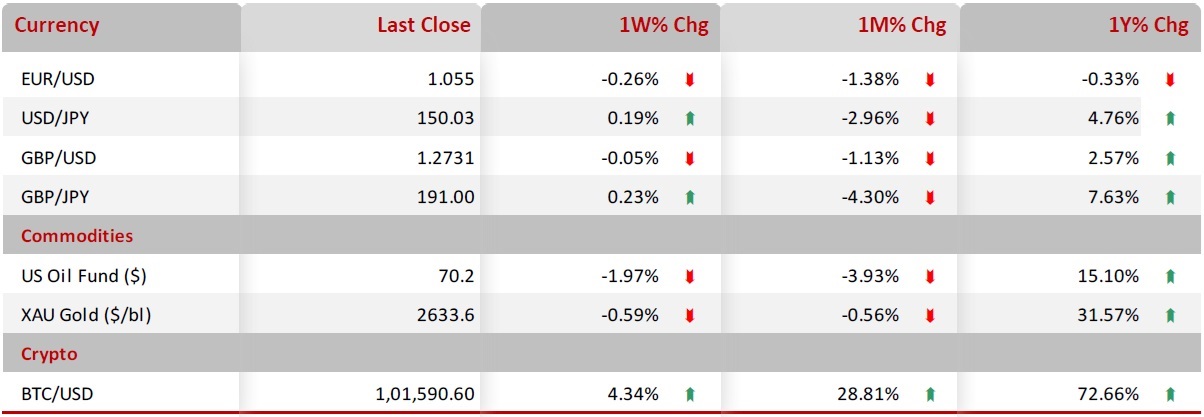Select the Crypto section row
The width and height of the screenshot is (1204, 417).
point(49,354)
